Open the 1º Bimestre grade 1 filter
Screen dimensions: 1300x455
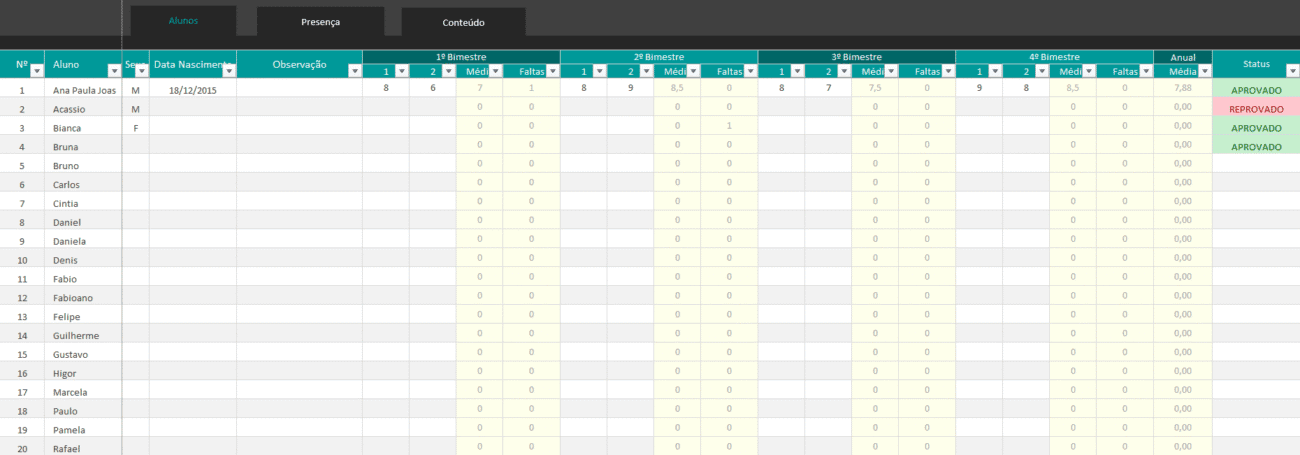[x=401, y=71]
